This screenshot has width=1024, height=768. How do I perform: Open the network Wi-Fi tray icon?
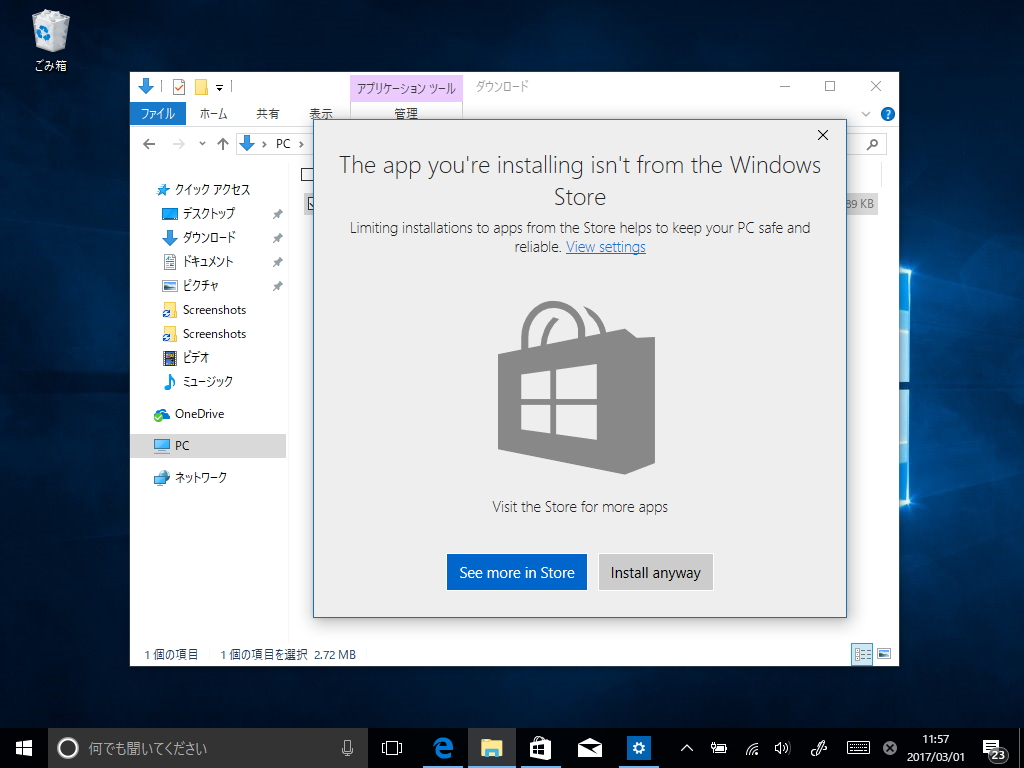pyautogui.click(x=752, y=748)
